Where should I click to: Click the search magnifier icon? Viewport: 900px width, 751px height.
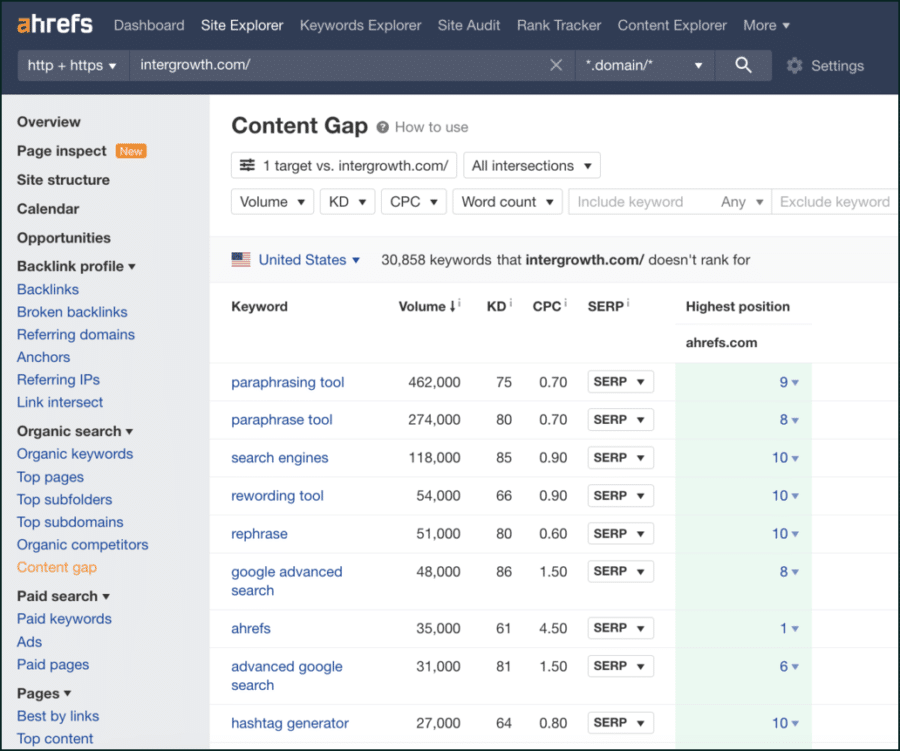[x=741, y=65]
